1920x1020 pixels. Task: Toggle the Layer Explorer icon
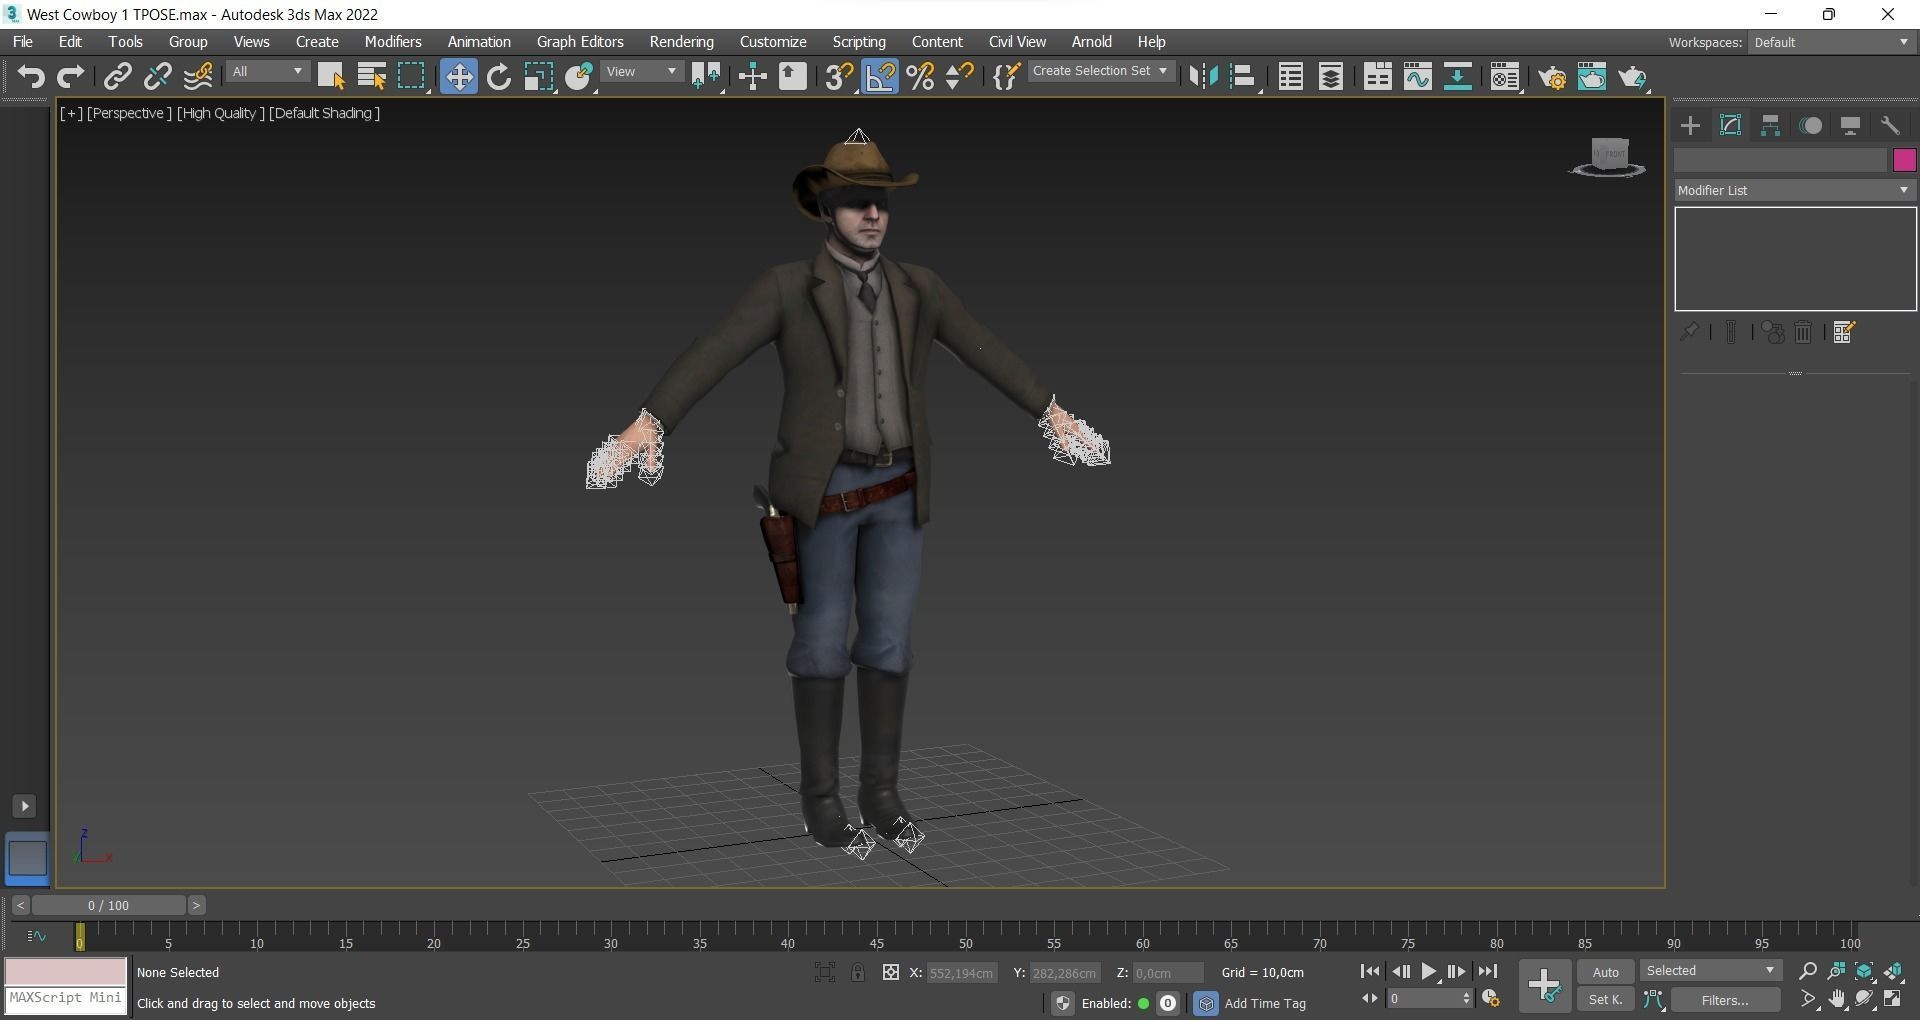pos(1330,77)
